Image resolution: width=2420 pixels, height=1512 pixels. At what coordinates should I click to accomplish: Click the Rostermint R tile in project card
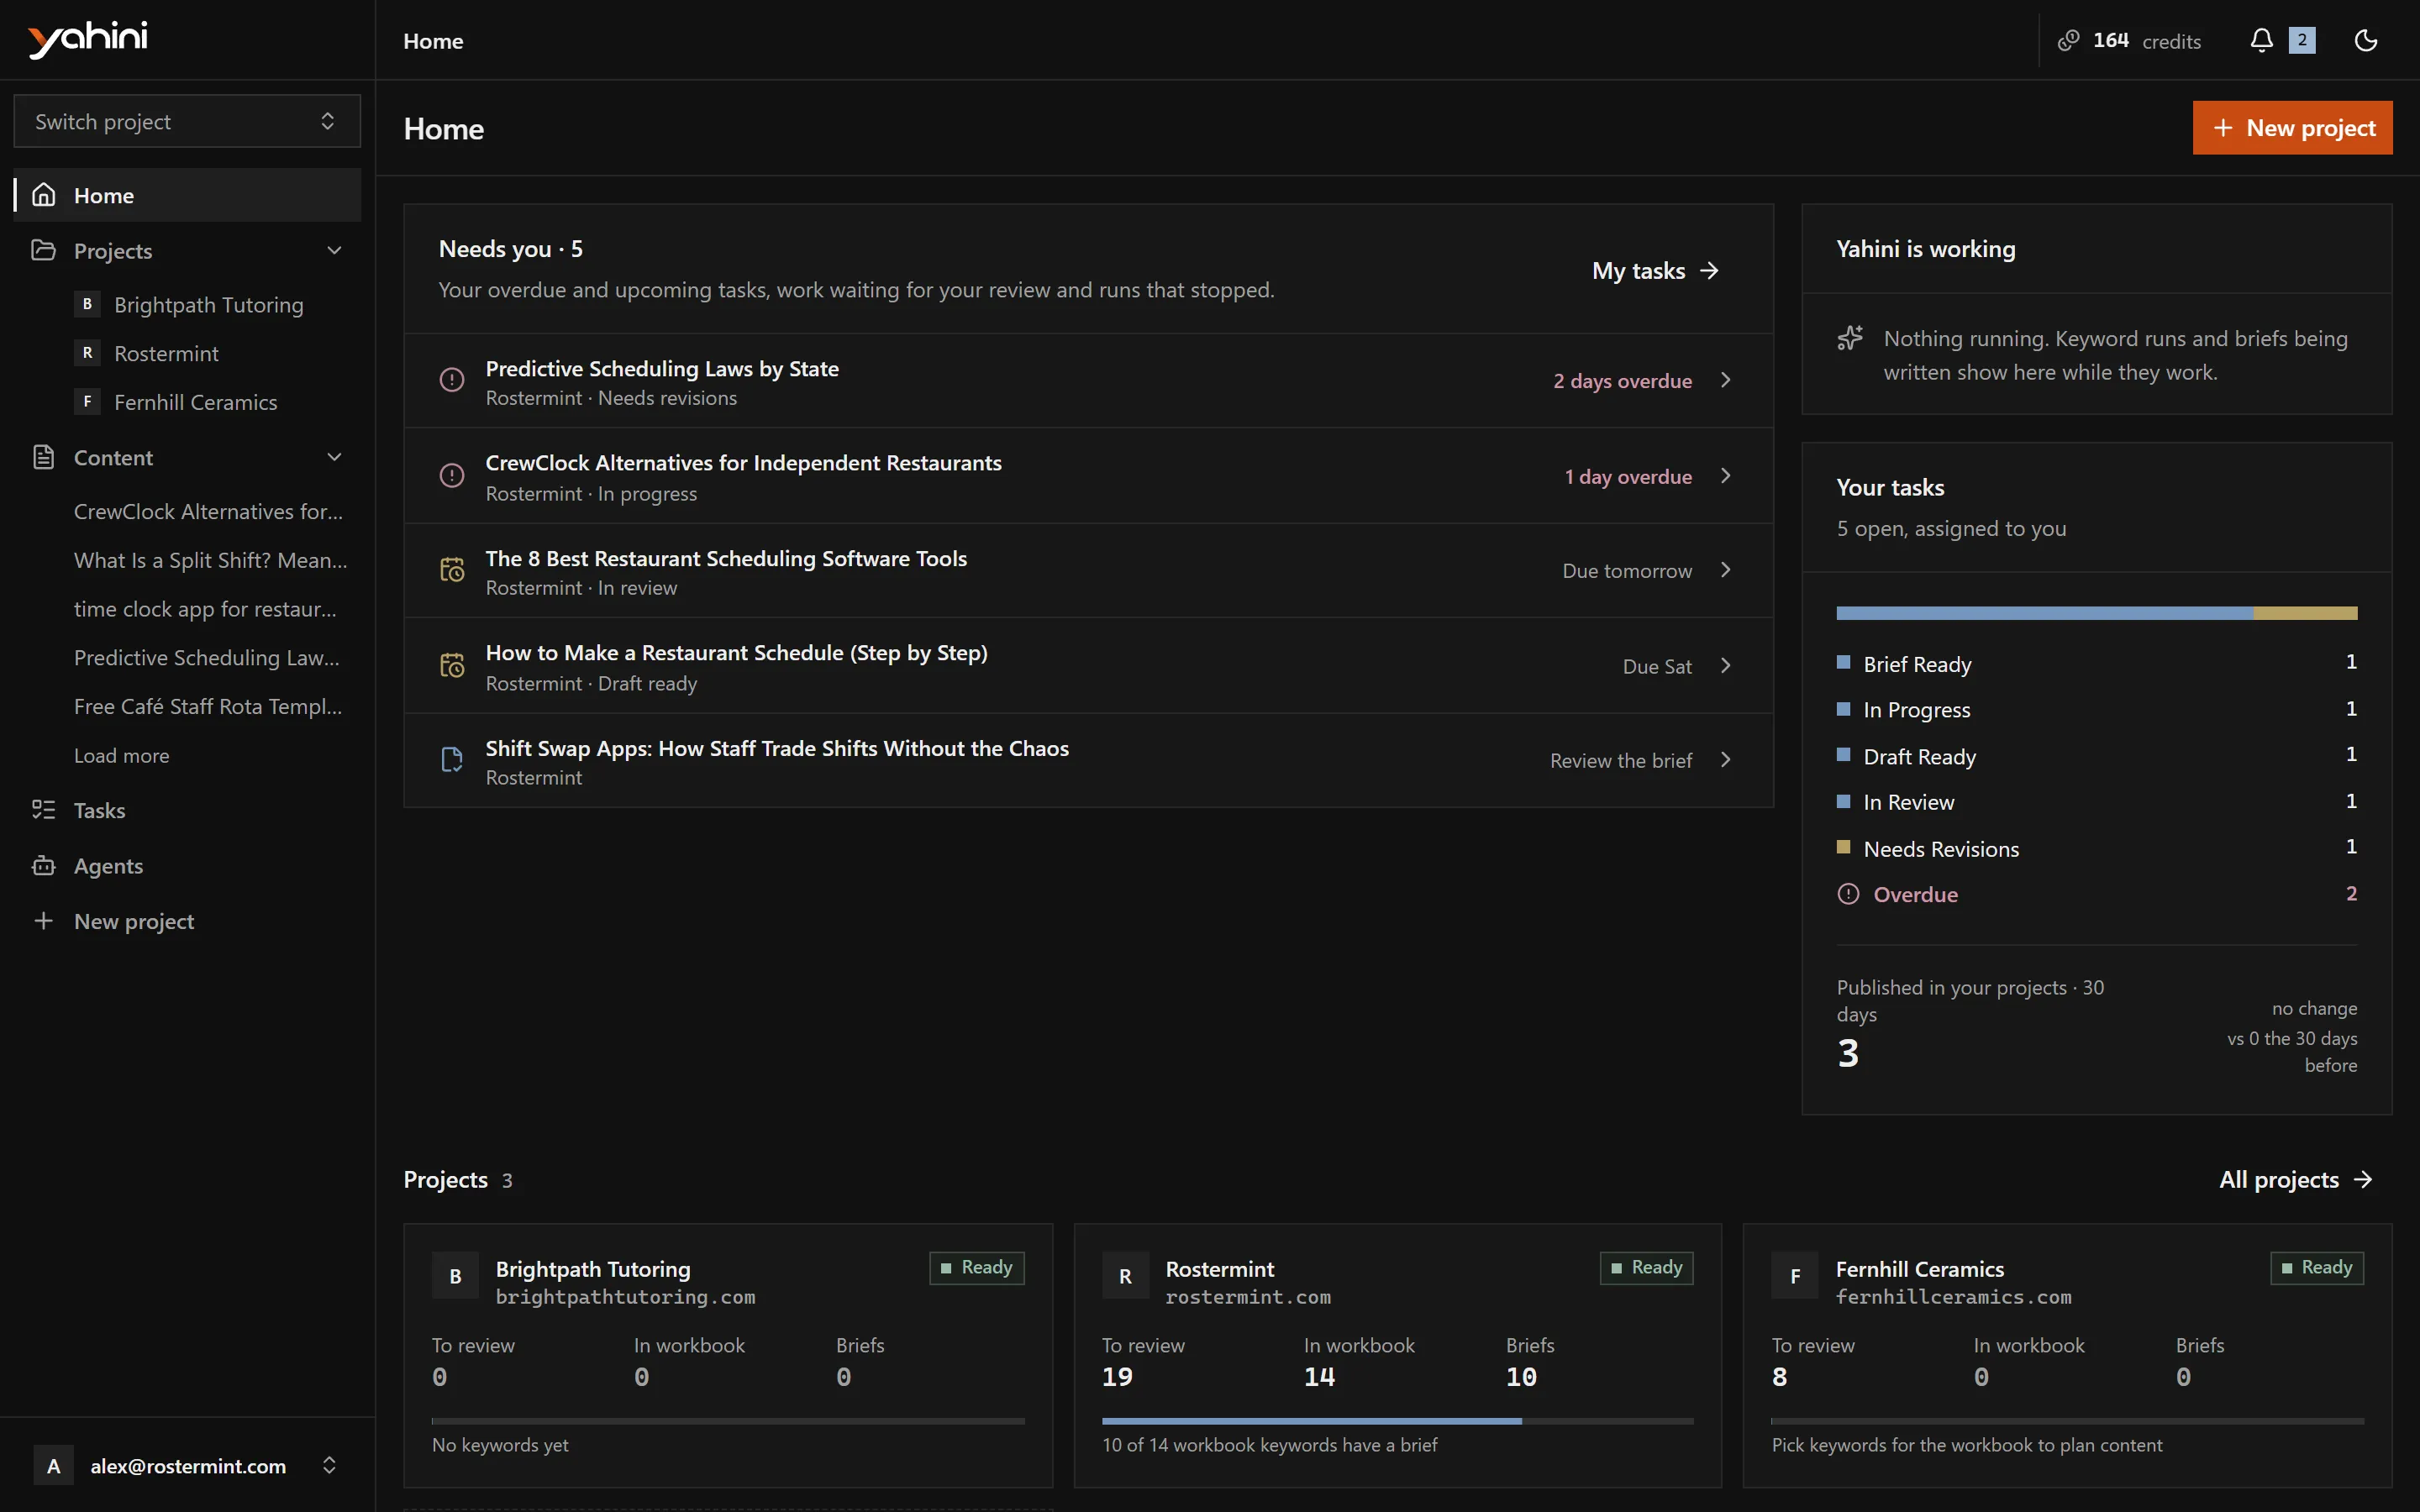(x=1125, y=1276)
